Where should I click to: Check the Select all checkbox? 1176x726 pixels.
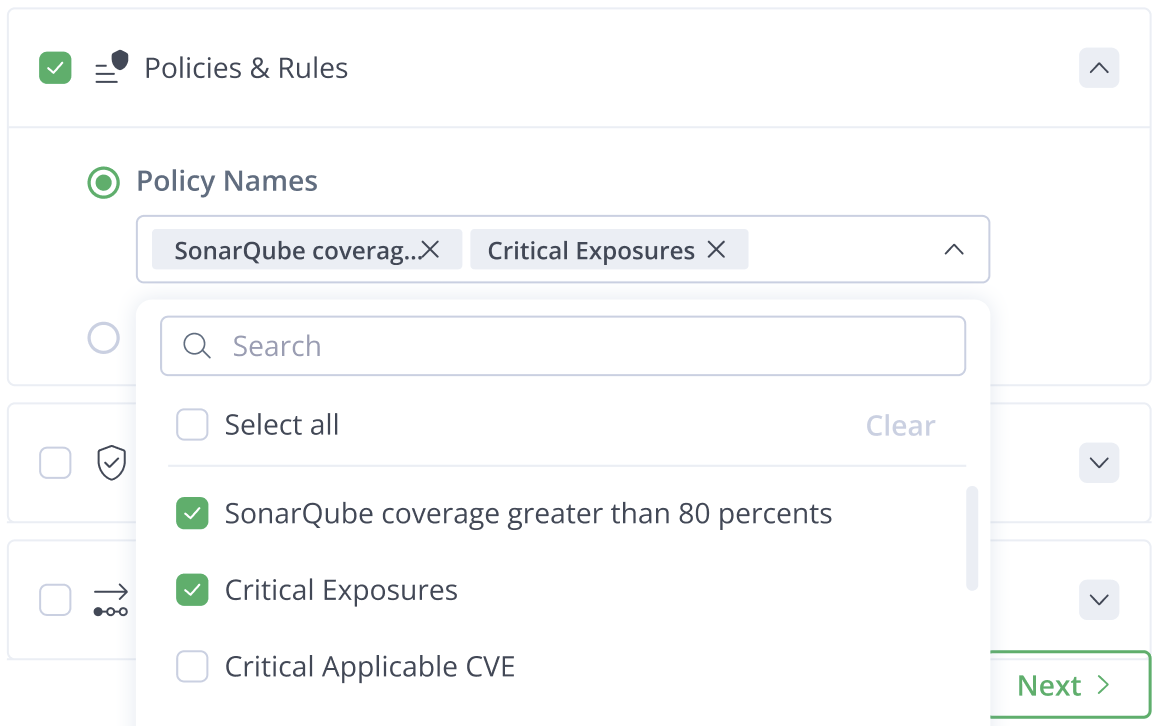click(192, 424)
